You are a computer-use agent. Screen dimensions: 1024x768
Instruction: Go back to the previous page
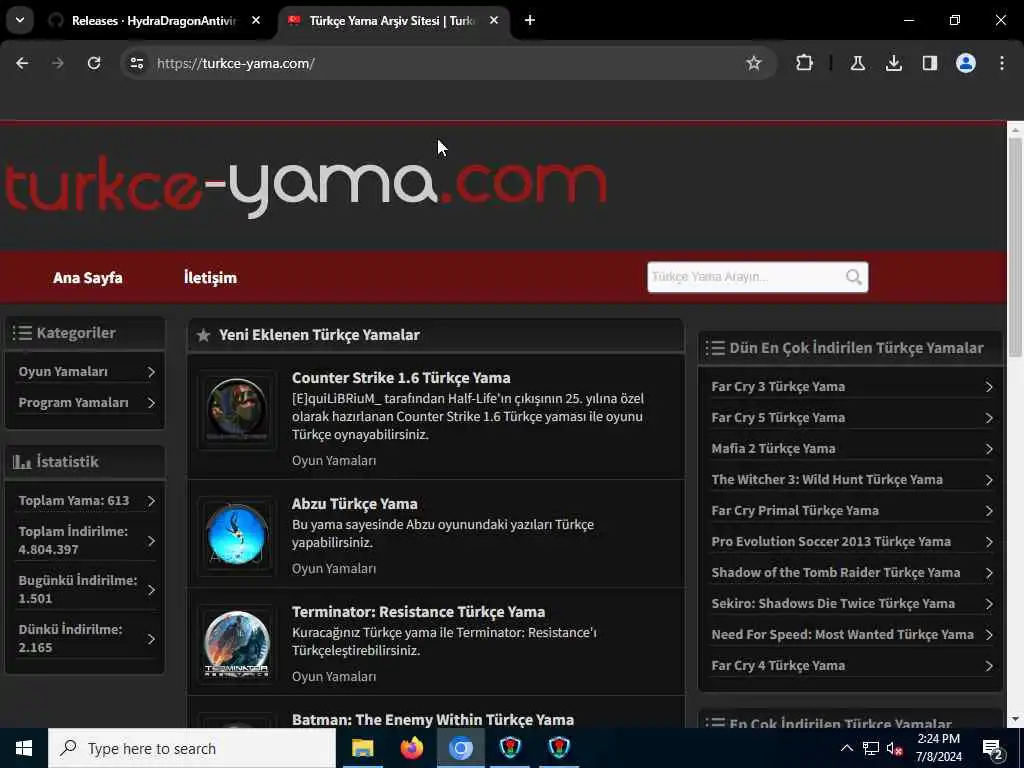coord(22,63)
